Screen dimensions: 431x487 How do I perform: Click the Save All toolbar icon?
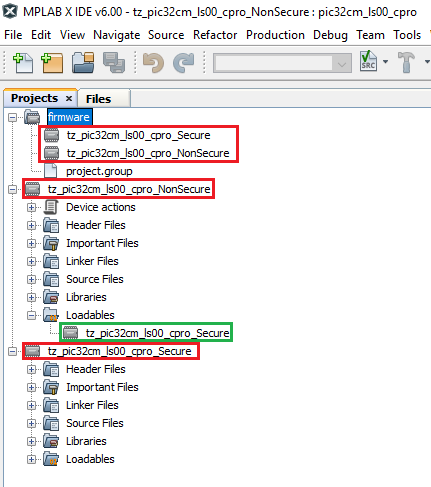[x=114, y=62]
